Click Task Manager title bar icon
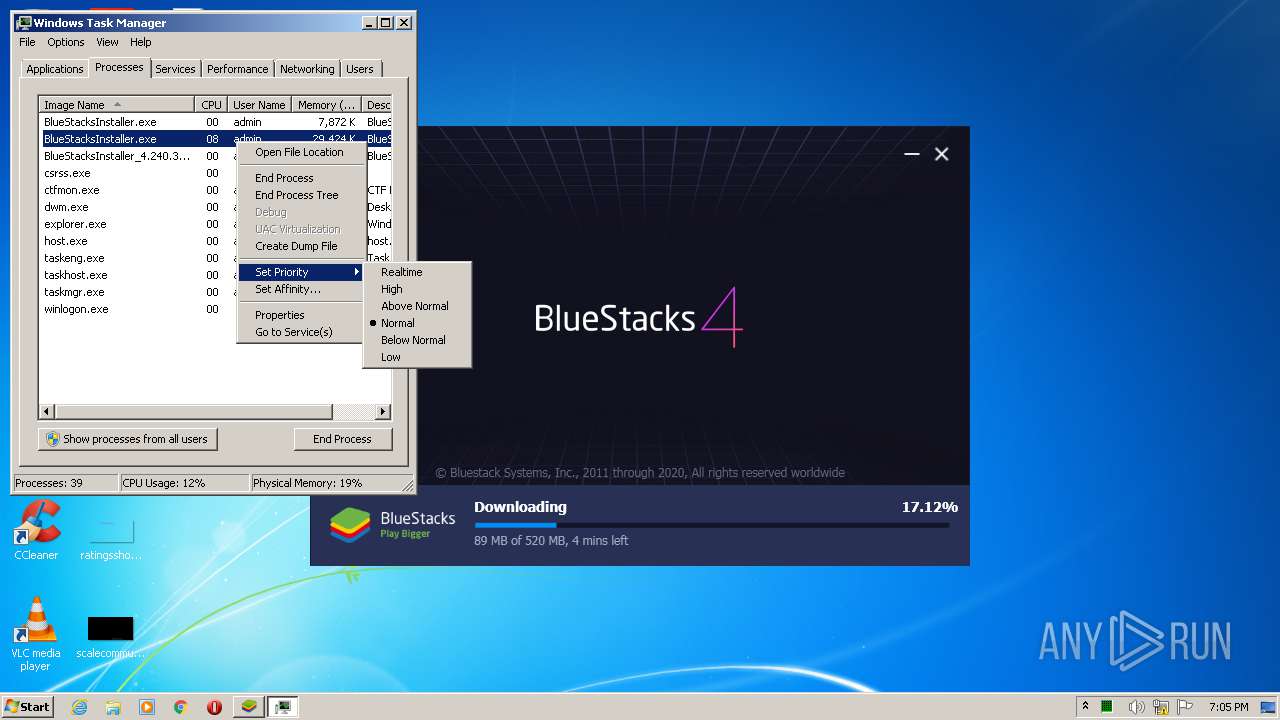This screenshot has height=720, width=1280. [x=24, y=22]
